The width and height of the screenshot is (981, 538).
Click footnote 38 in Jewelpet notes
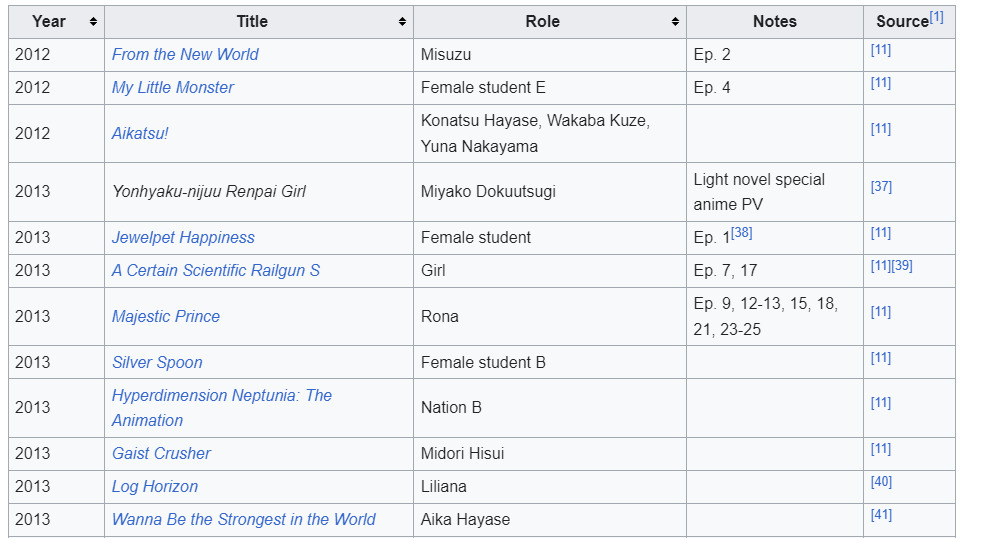[x=741, y=233]
